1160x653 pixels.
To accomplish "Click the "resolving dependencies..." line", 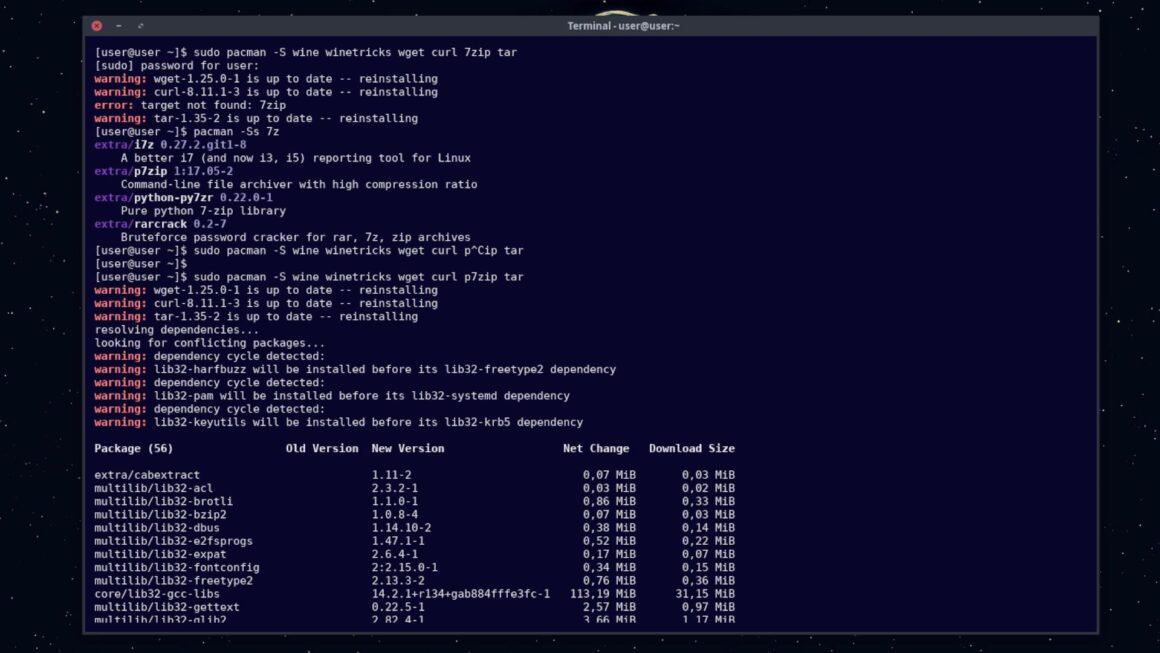I will point(176,330).
